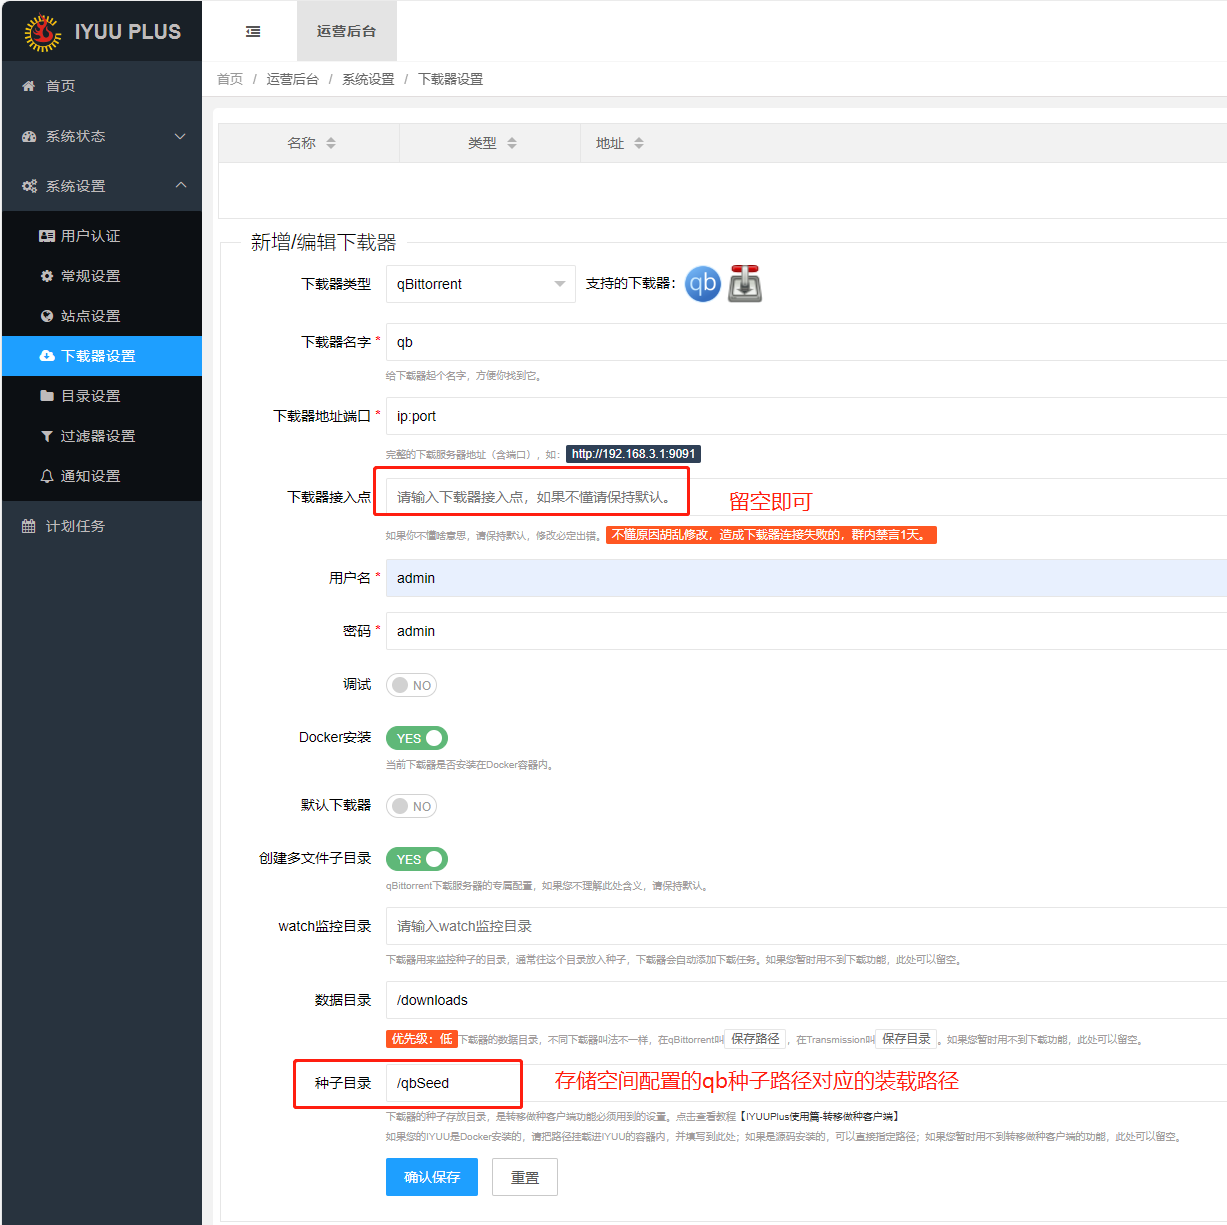Open 用户认证 in the sidebar
The width and height of the screenshot is (1227, 1225).
coord(90,236)
